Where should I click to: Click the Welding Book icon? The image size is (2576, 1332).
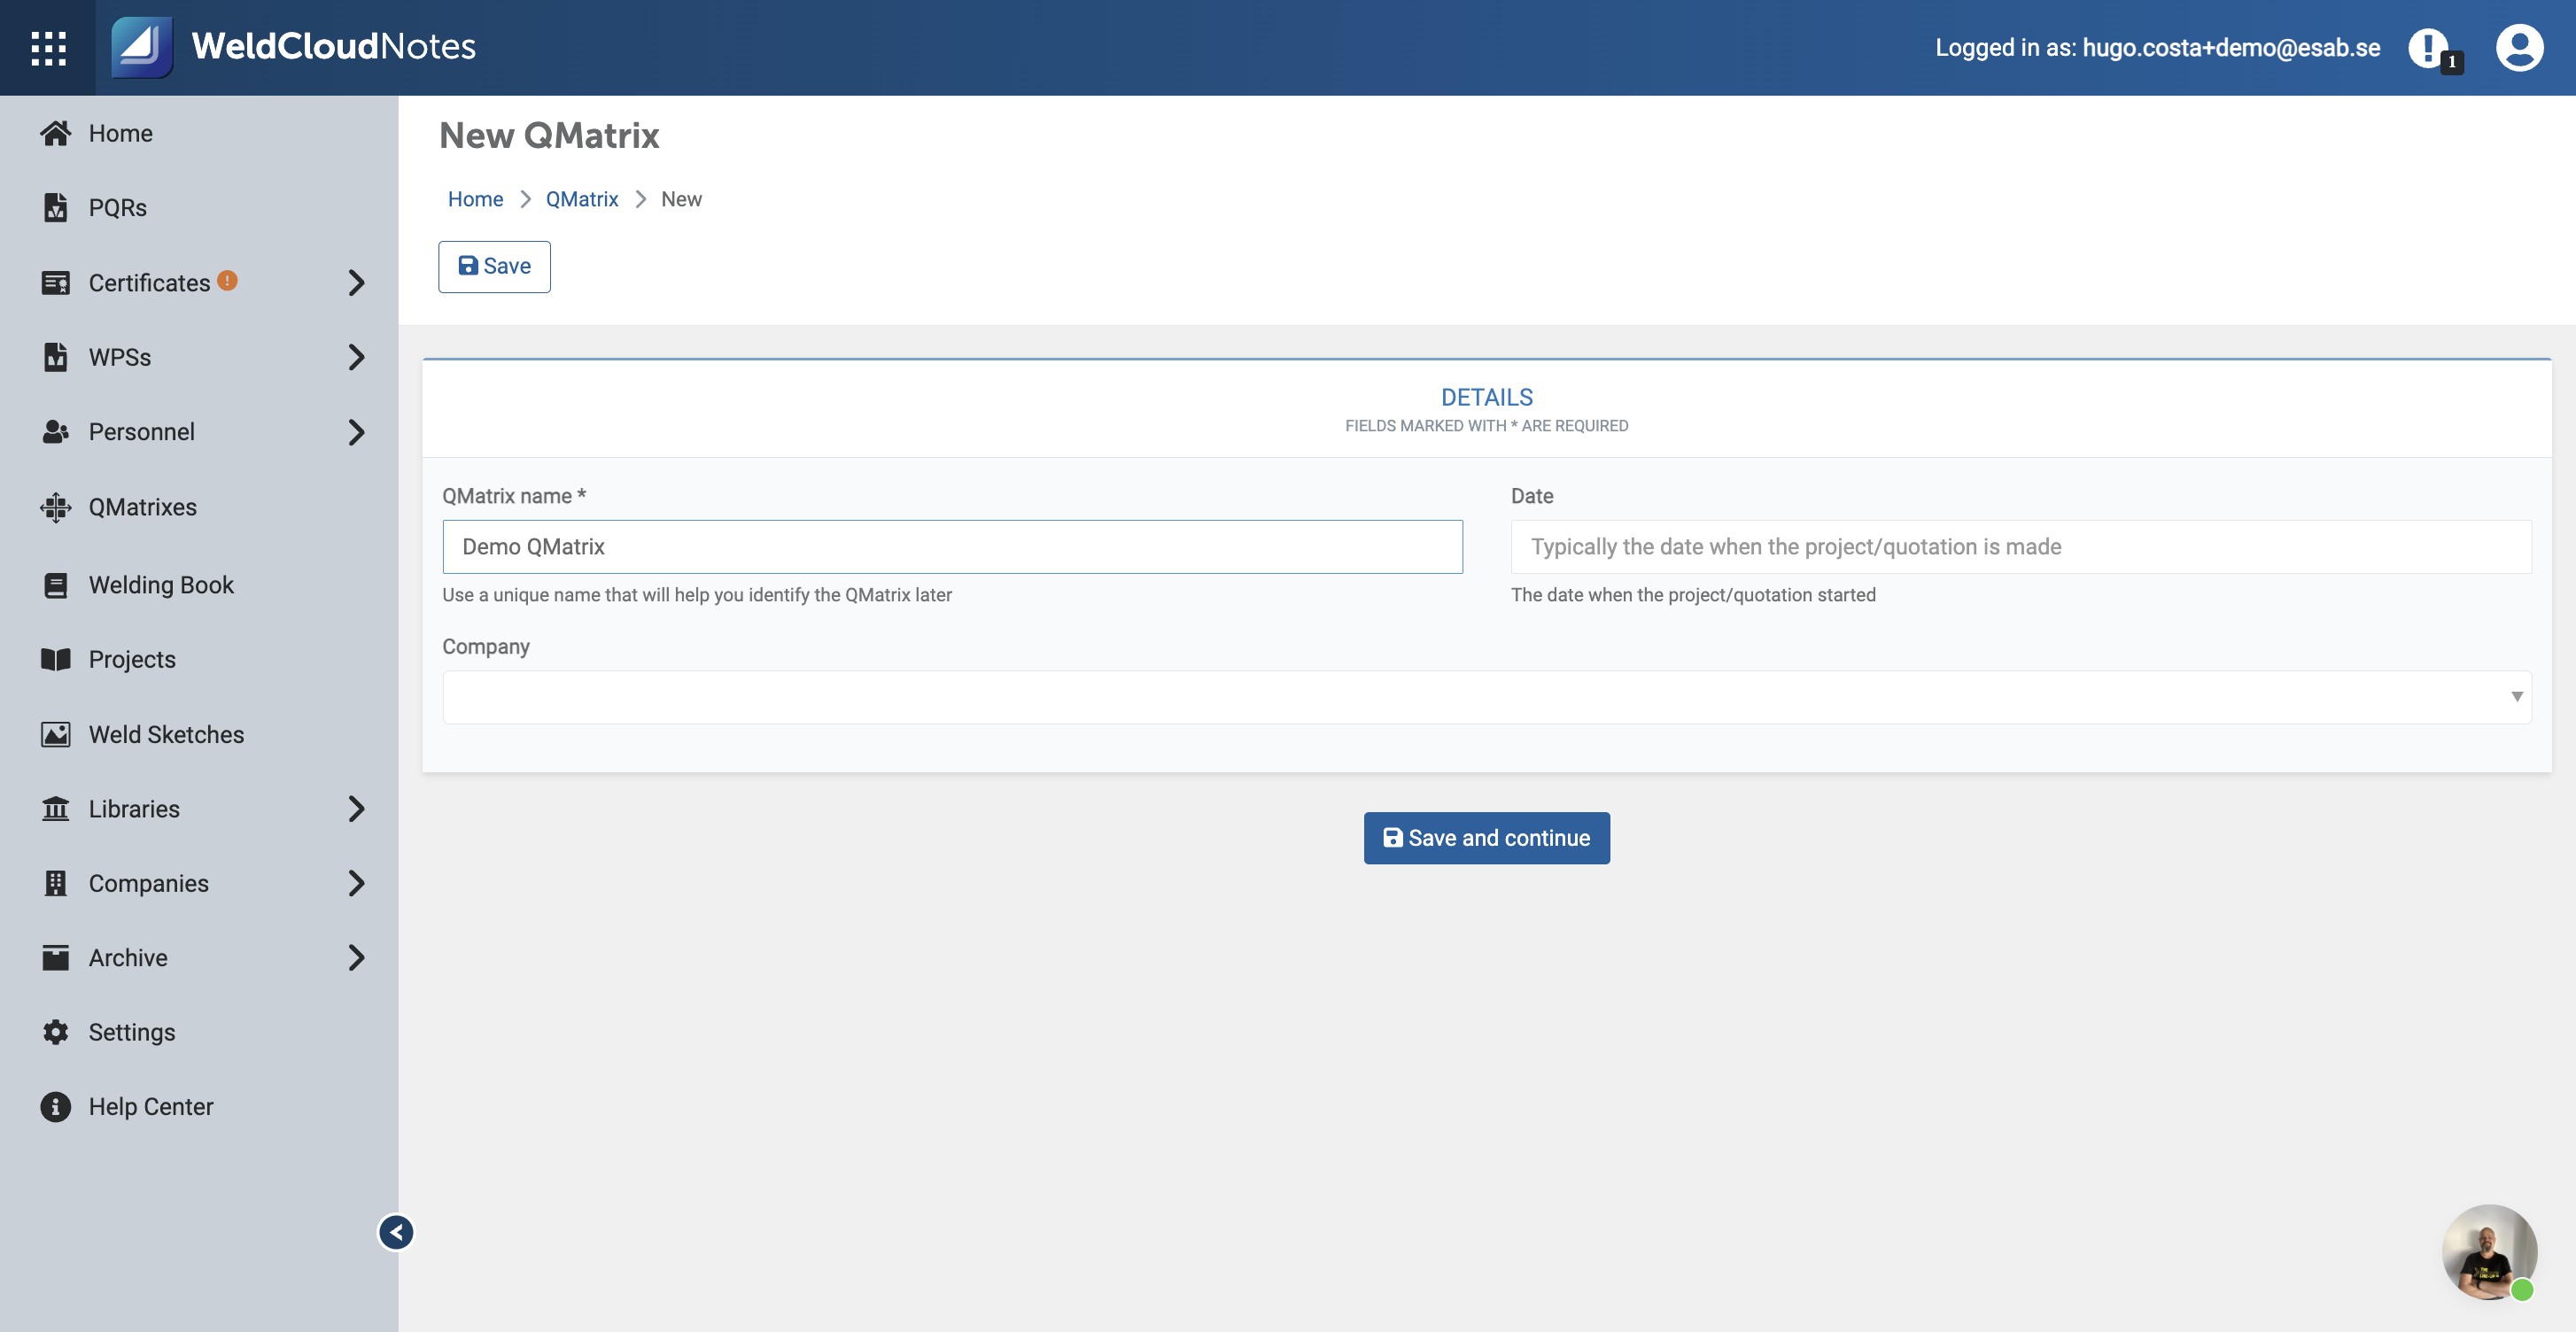pos(56,585)
